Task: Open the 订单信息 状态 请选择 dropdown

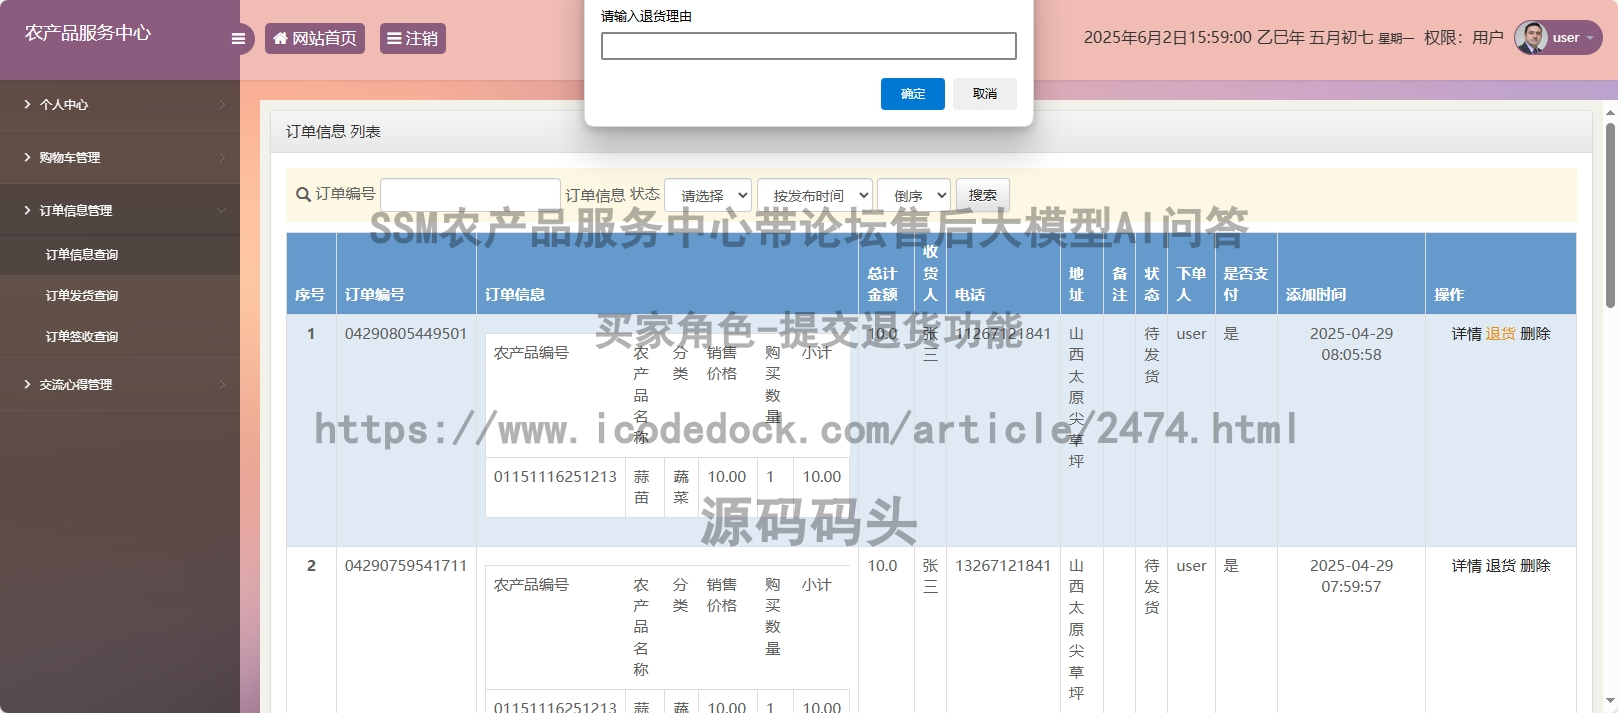Action: point(709,195)
